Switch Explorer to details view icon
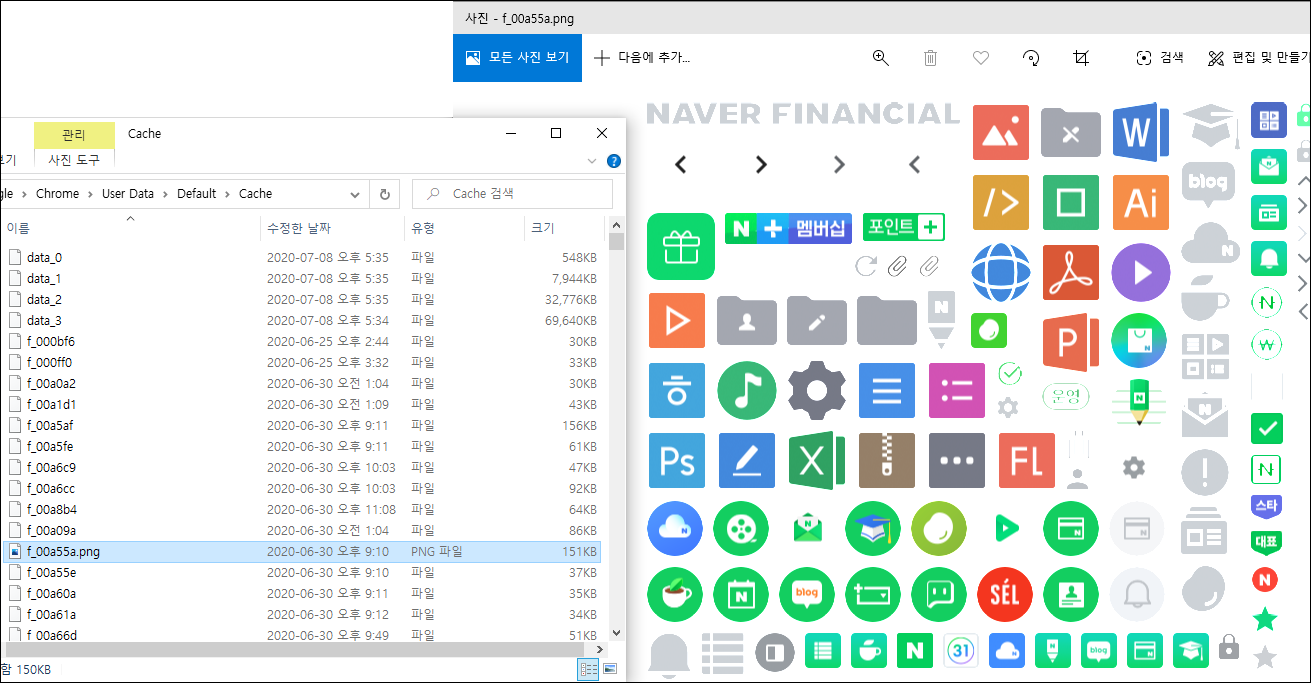This screenshot has width=1311, height=683. 589,669
